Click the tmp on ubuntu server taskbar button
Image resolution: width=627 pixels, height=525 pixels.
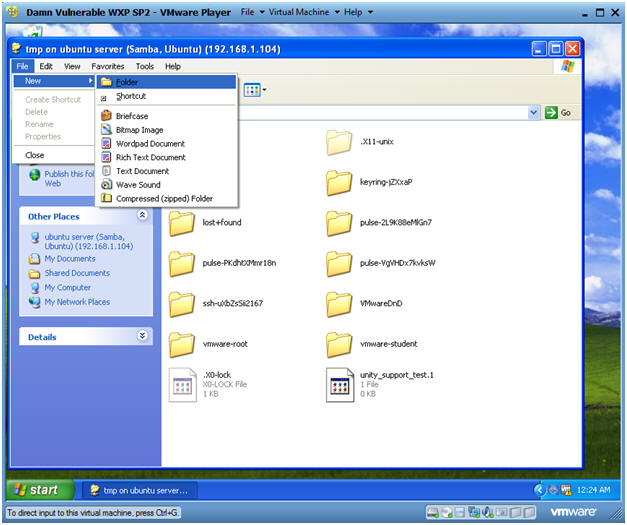tap(139, 490)
